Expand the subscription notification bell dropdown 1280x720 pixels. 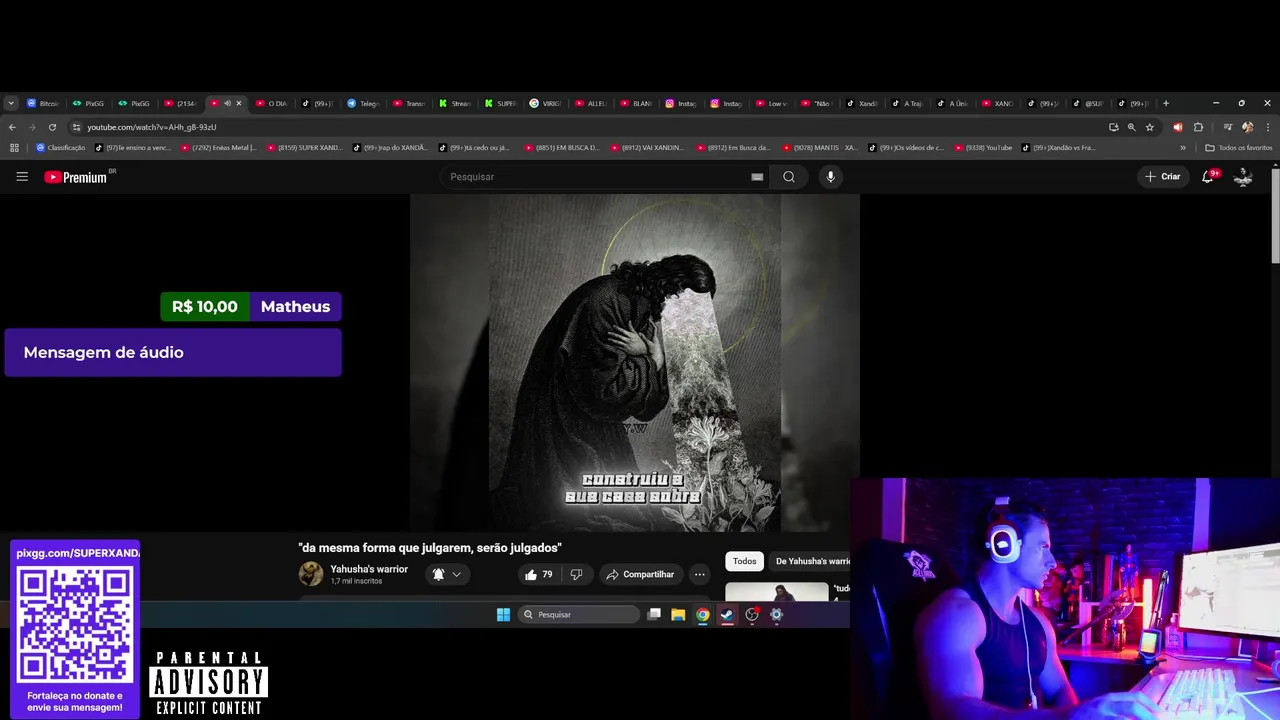point(446,575)
